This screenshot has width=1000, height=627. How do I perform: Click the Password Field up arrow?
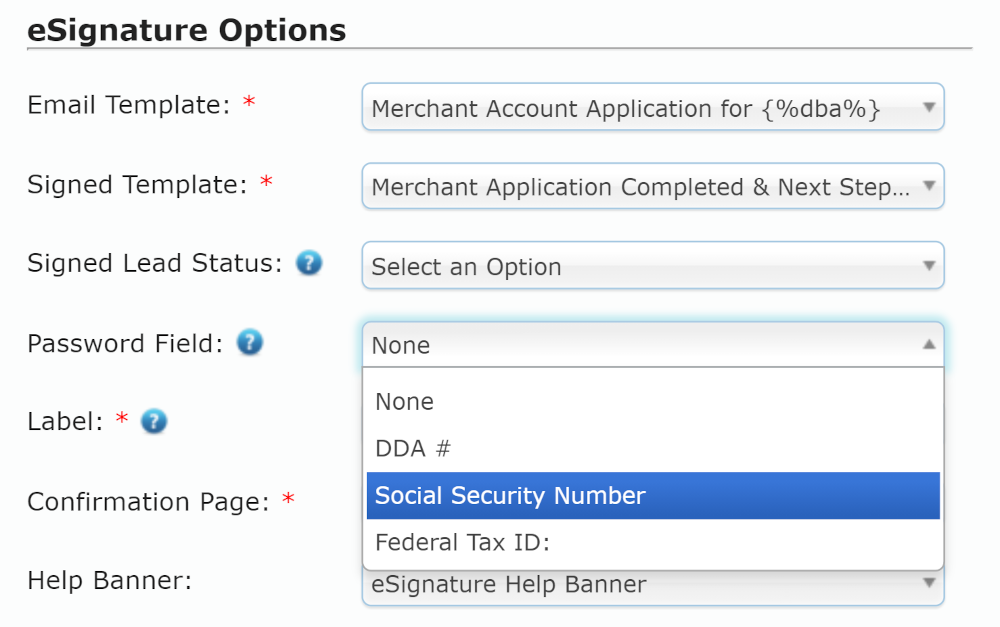click(x=929, y=344)
